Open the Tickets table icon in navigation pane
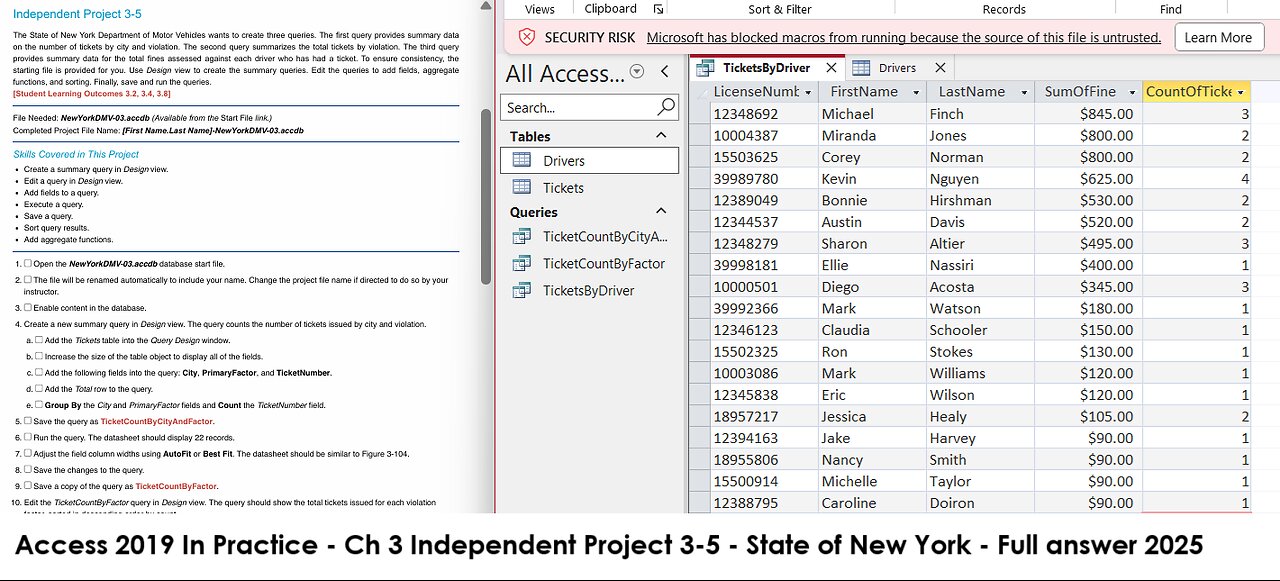This screenshot has height=581, width=1280. click(x=521, y=187)
